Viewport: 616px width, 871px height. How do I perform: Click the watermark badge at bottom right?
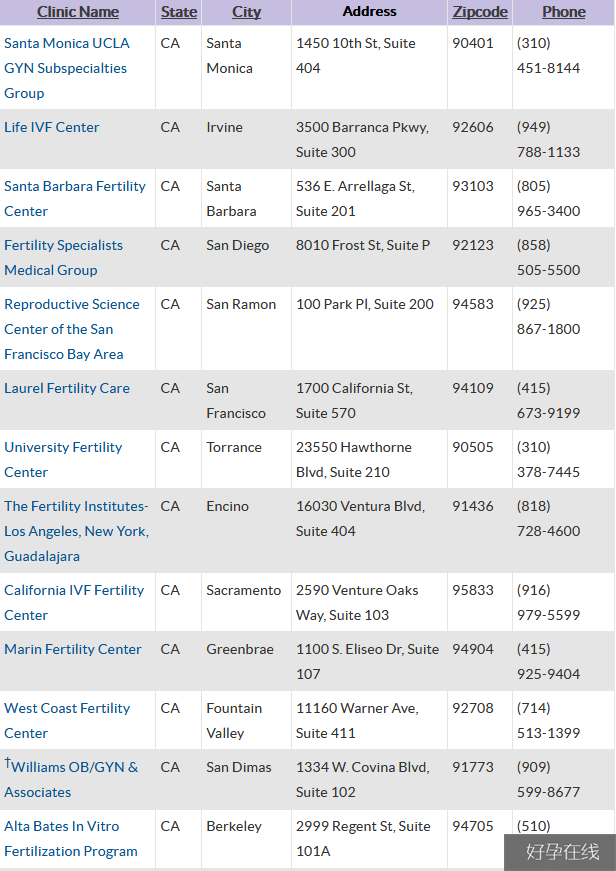(560, 852)
